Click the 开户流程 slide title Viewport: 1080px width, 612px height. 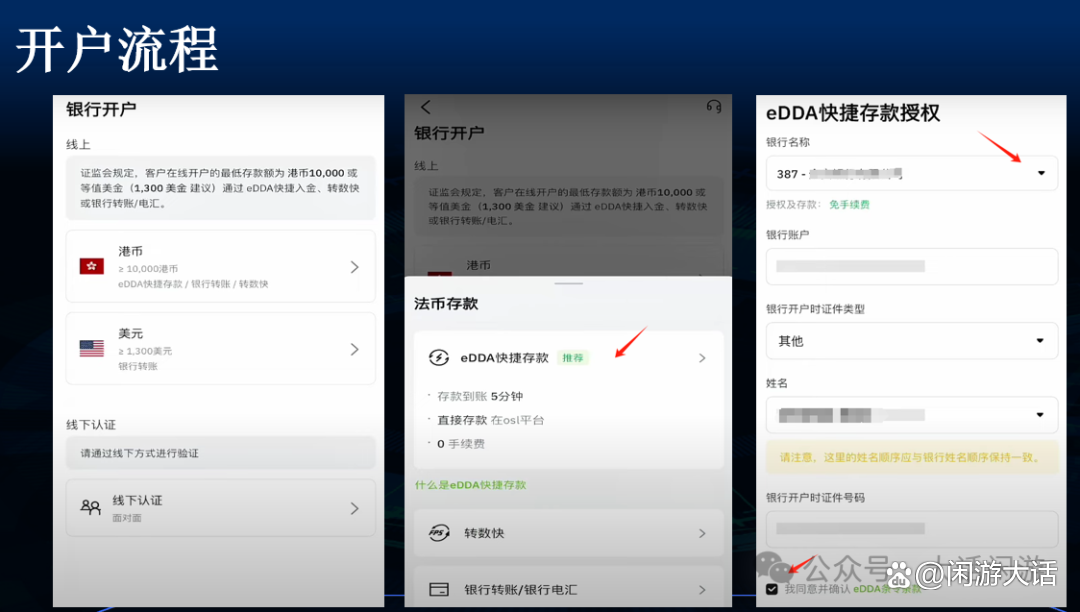click(x=117, y=50)
